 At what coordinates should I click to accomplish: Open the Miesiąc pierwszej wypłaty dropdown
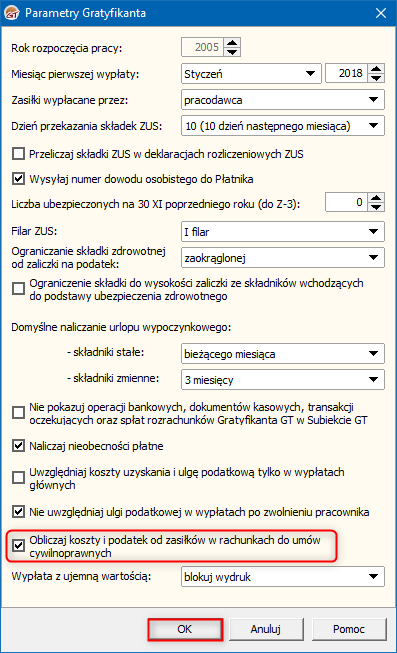tap(251, 74)
